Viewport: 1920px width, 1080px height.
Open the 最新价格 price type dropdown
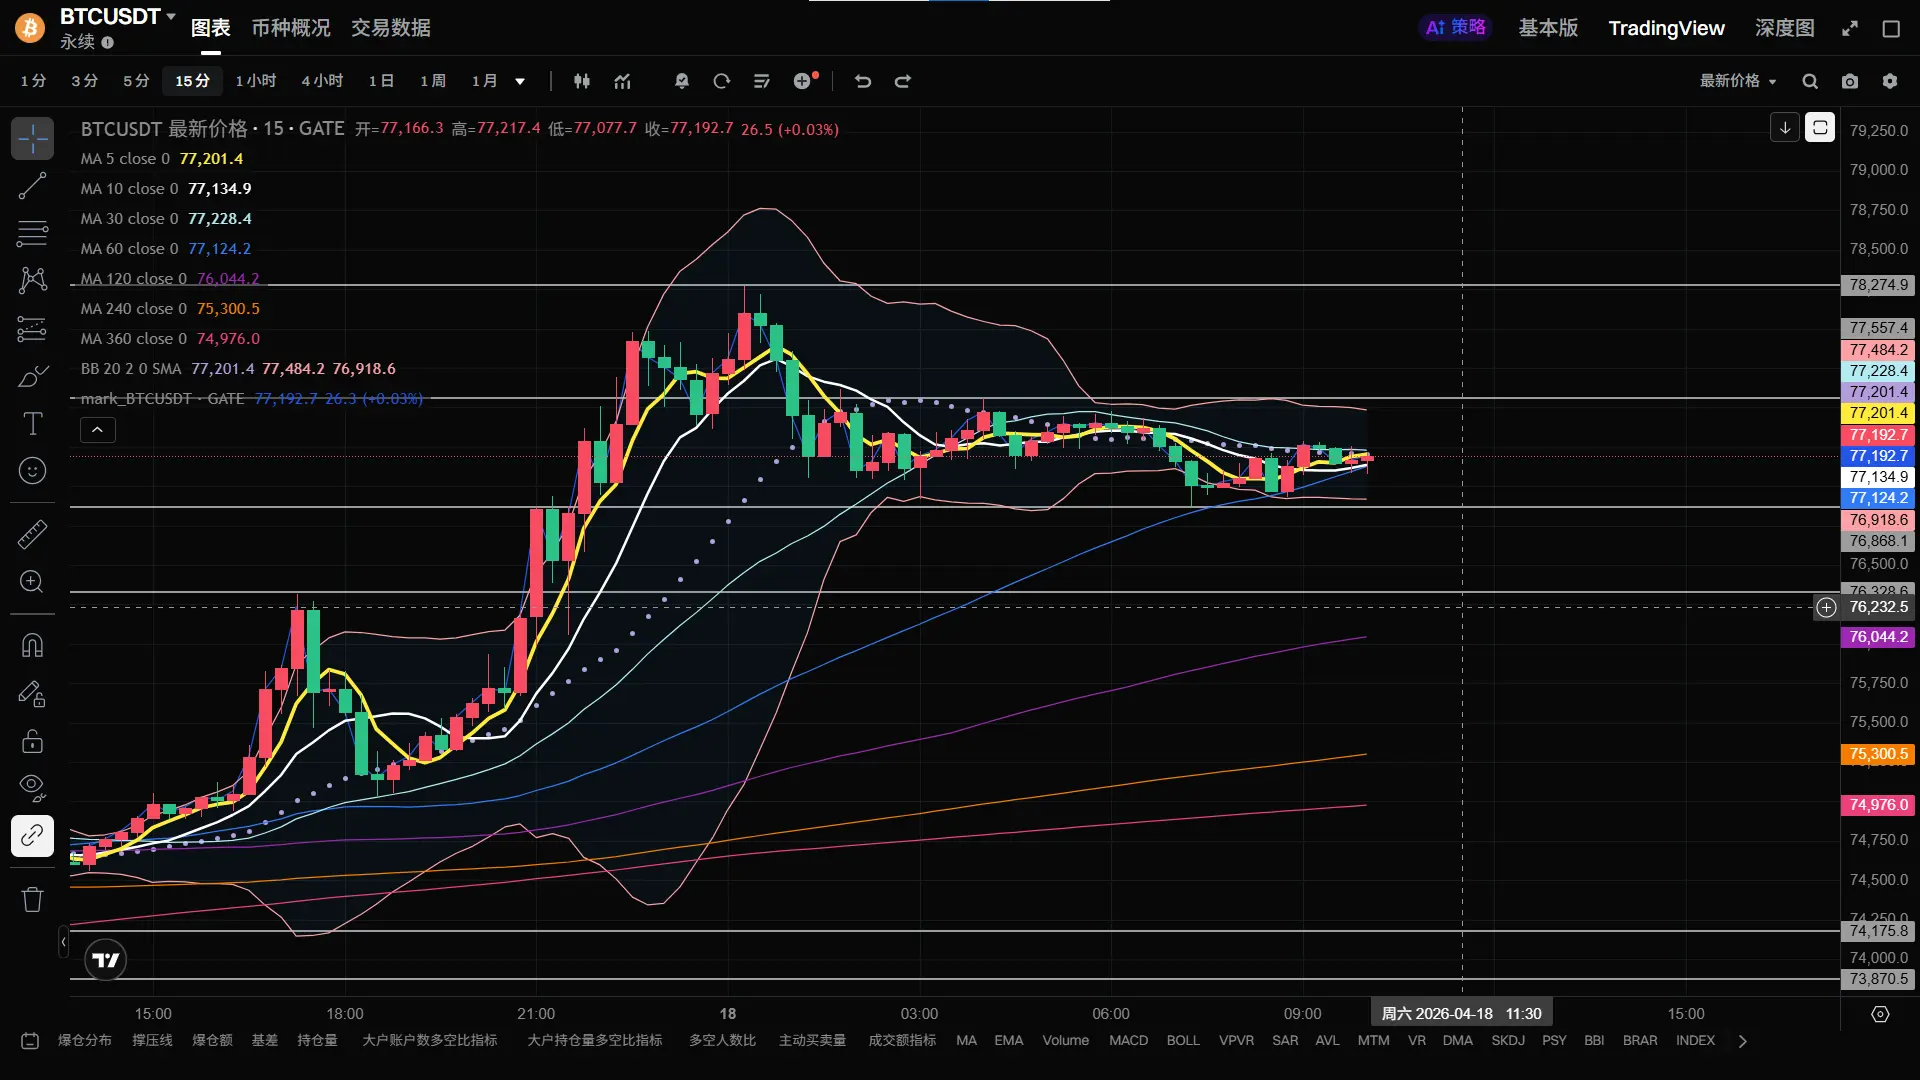tap(1738, 82)
